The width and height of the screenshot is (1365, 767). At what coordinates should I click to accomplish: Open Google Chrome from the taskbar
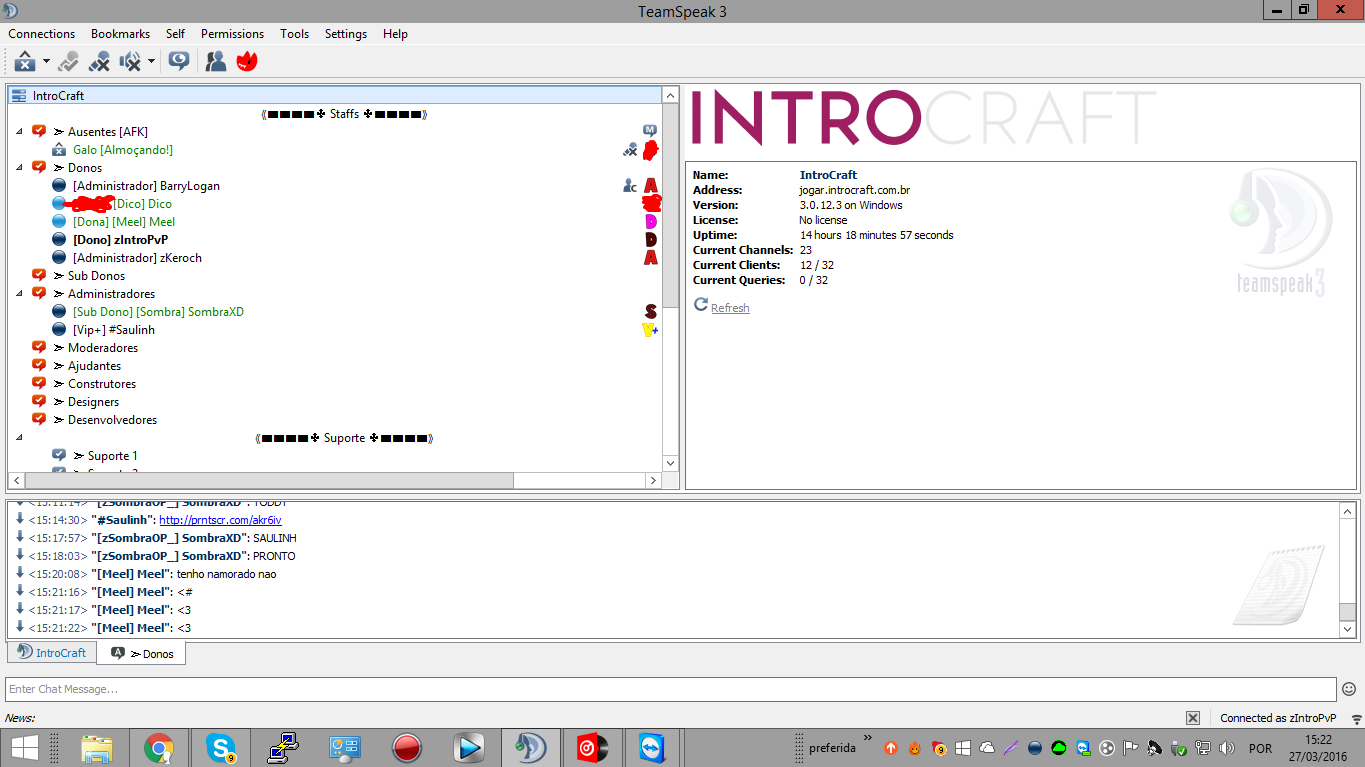click(x=159, y=748)
